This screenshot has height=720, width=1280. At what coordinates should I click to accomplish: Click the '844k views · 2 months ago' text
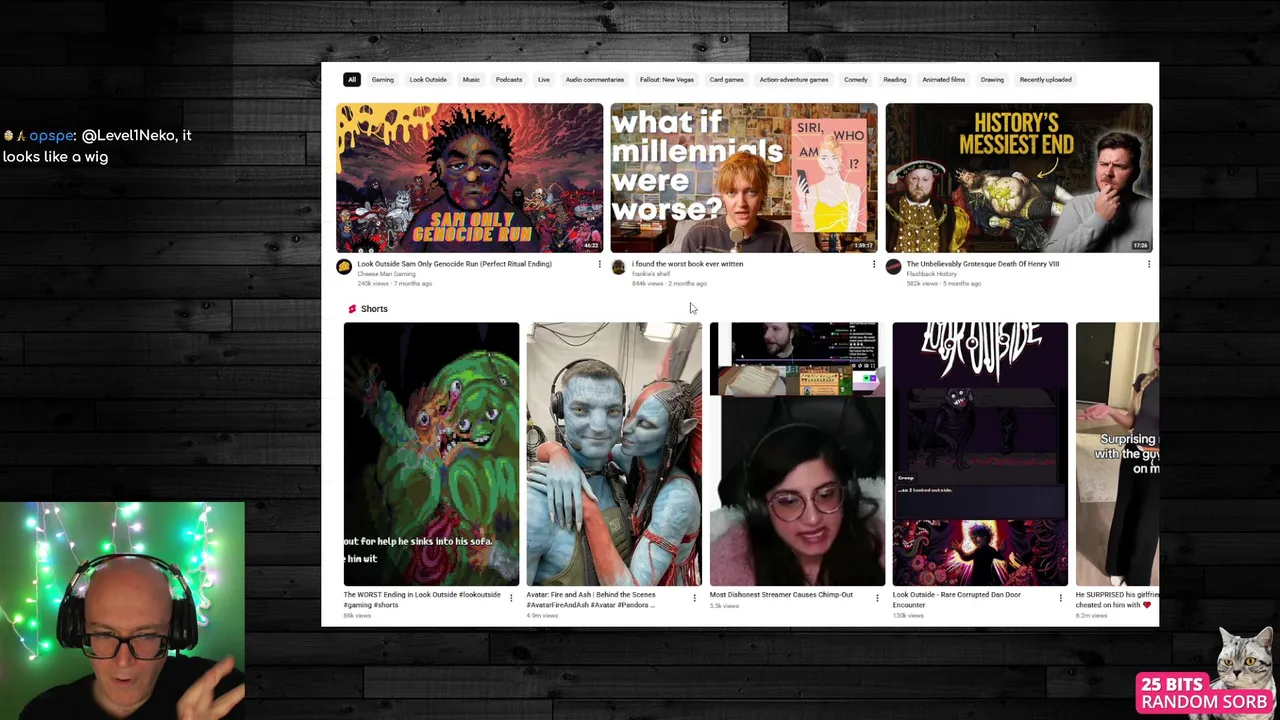tap(669, 284)
